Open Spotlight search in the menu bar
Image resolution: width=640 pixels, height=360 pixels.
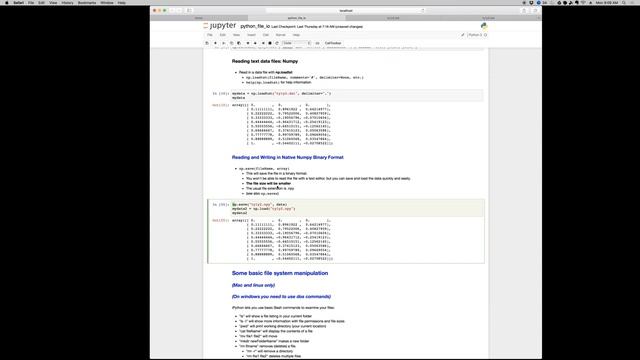624,2
